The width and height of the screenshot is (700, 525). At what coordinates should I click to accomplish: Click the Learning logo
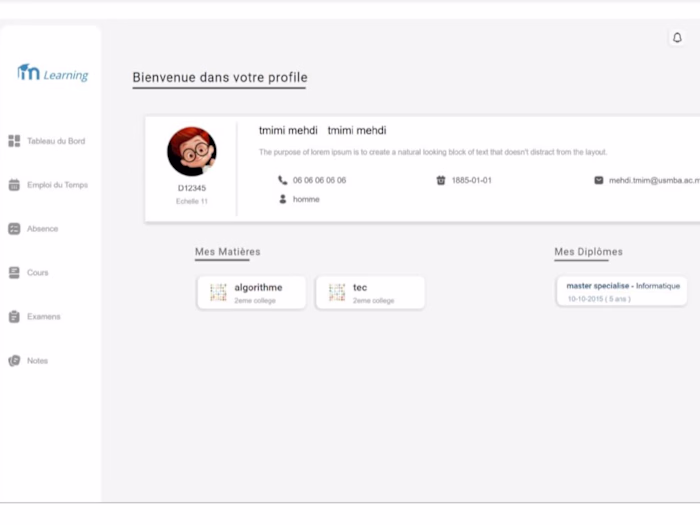(x=53, y=73)
